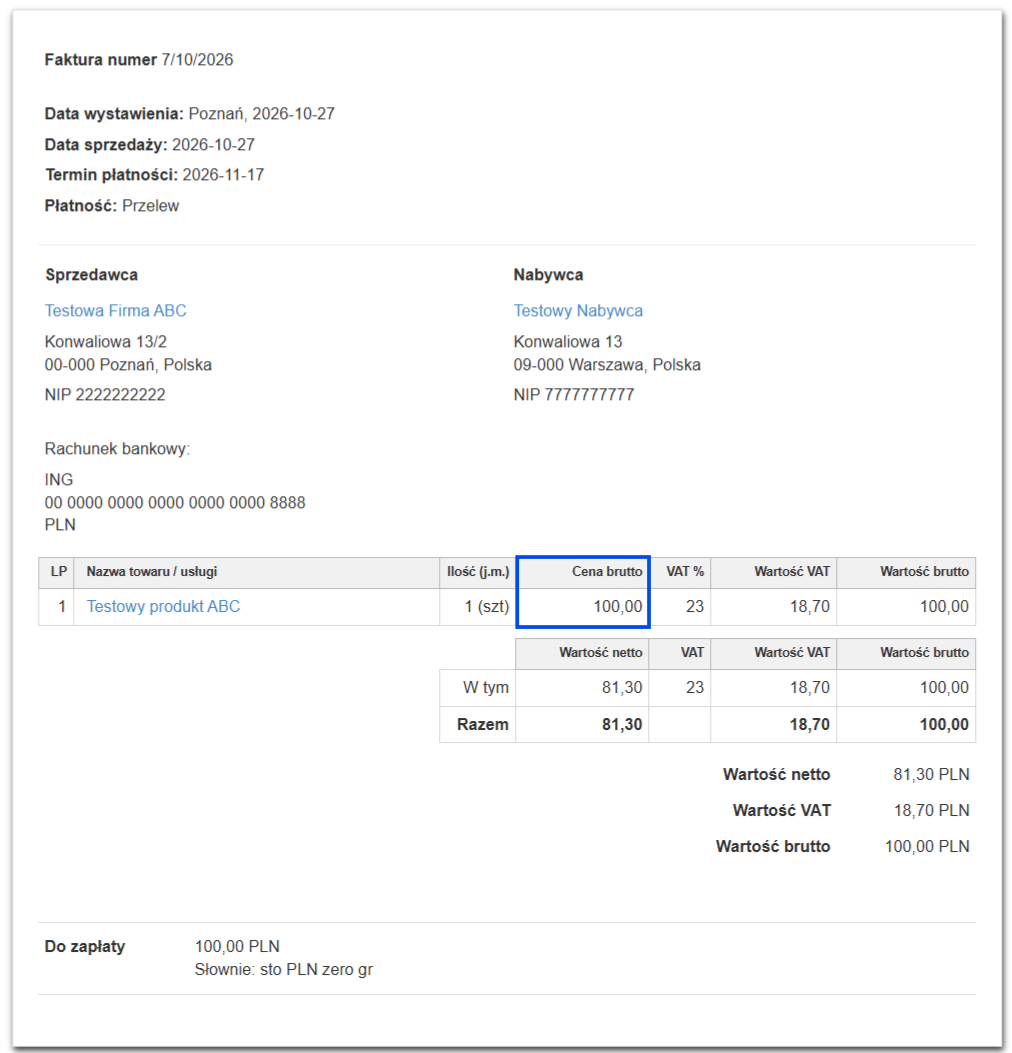Click "100,00 PLN" beside the bold Wartość brutto label
Image resolution: width=1012 pixels, height=1053 pixels.
tap(927, 847)
